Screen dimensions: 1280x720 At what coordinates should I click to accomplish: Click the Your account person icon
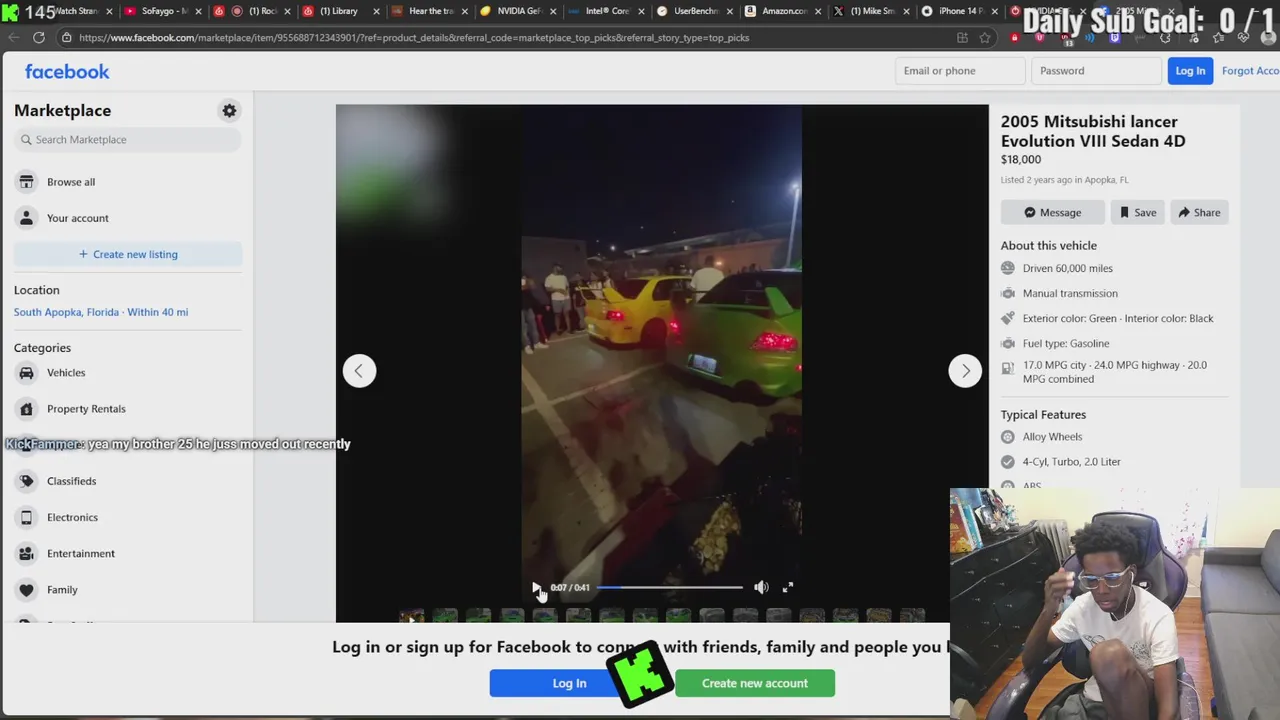pos(26,218)
